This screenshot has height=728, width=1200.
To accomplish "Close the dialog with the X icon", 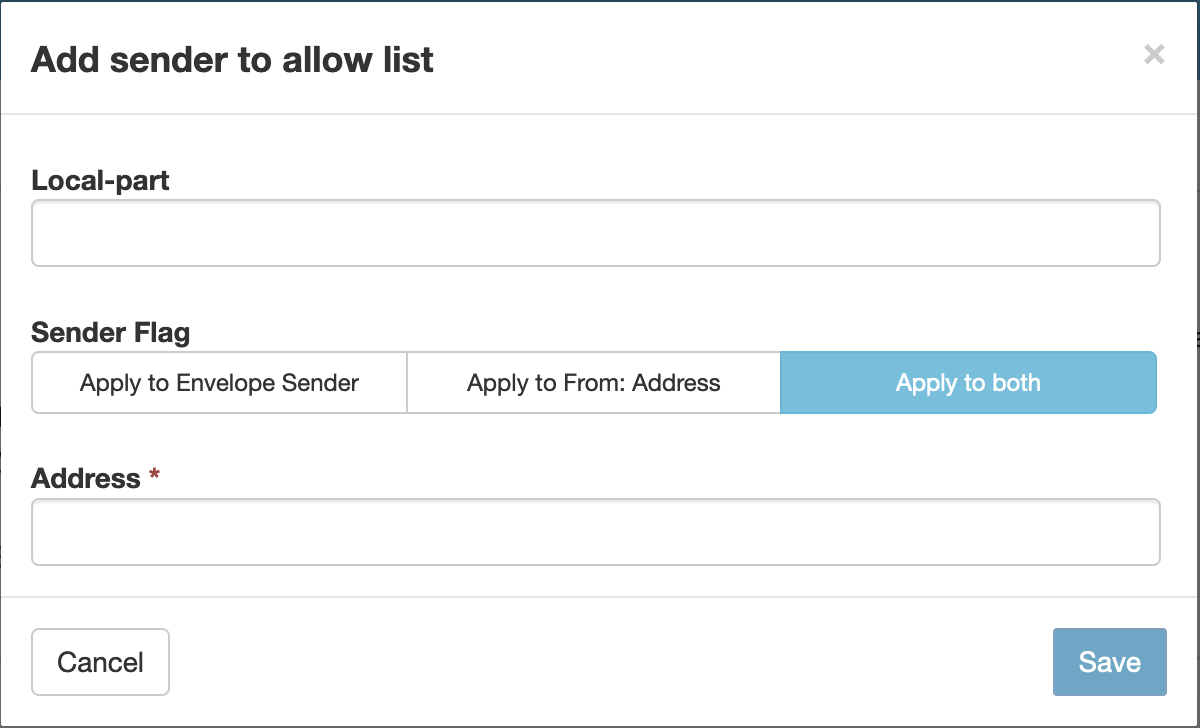I will 1154,54.
